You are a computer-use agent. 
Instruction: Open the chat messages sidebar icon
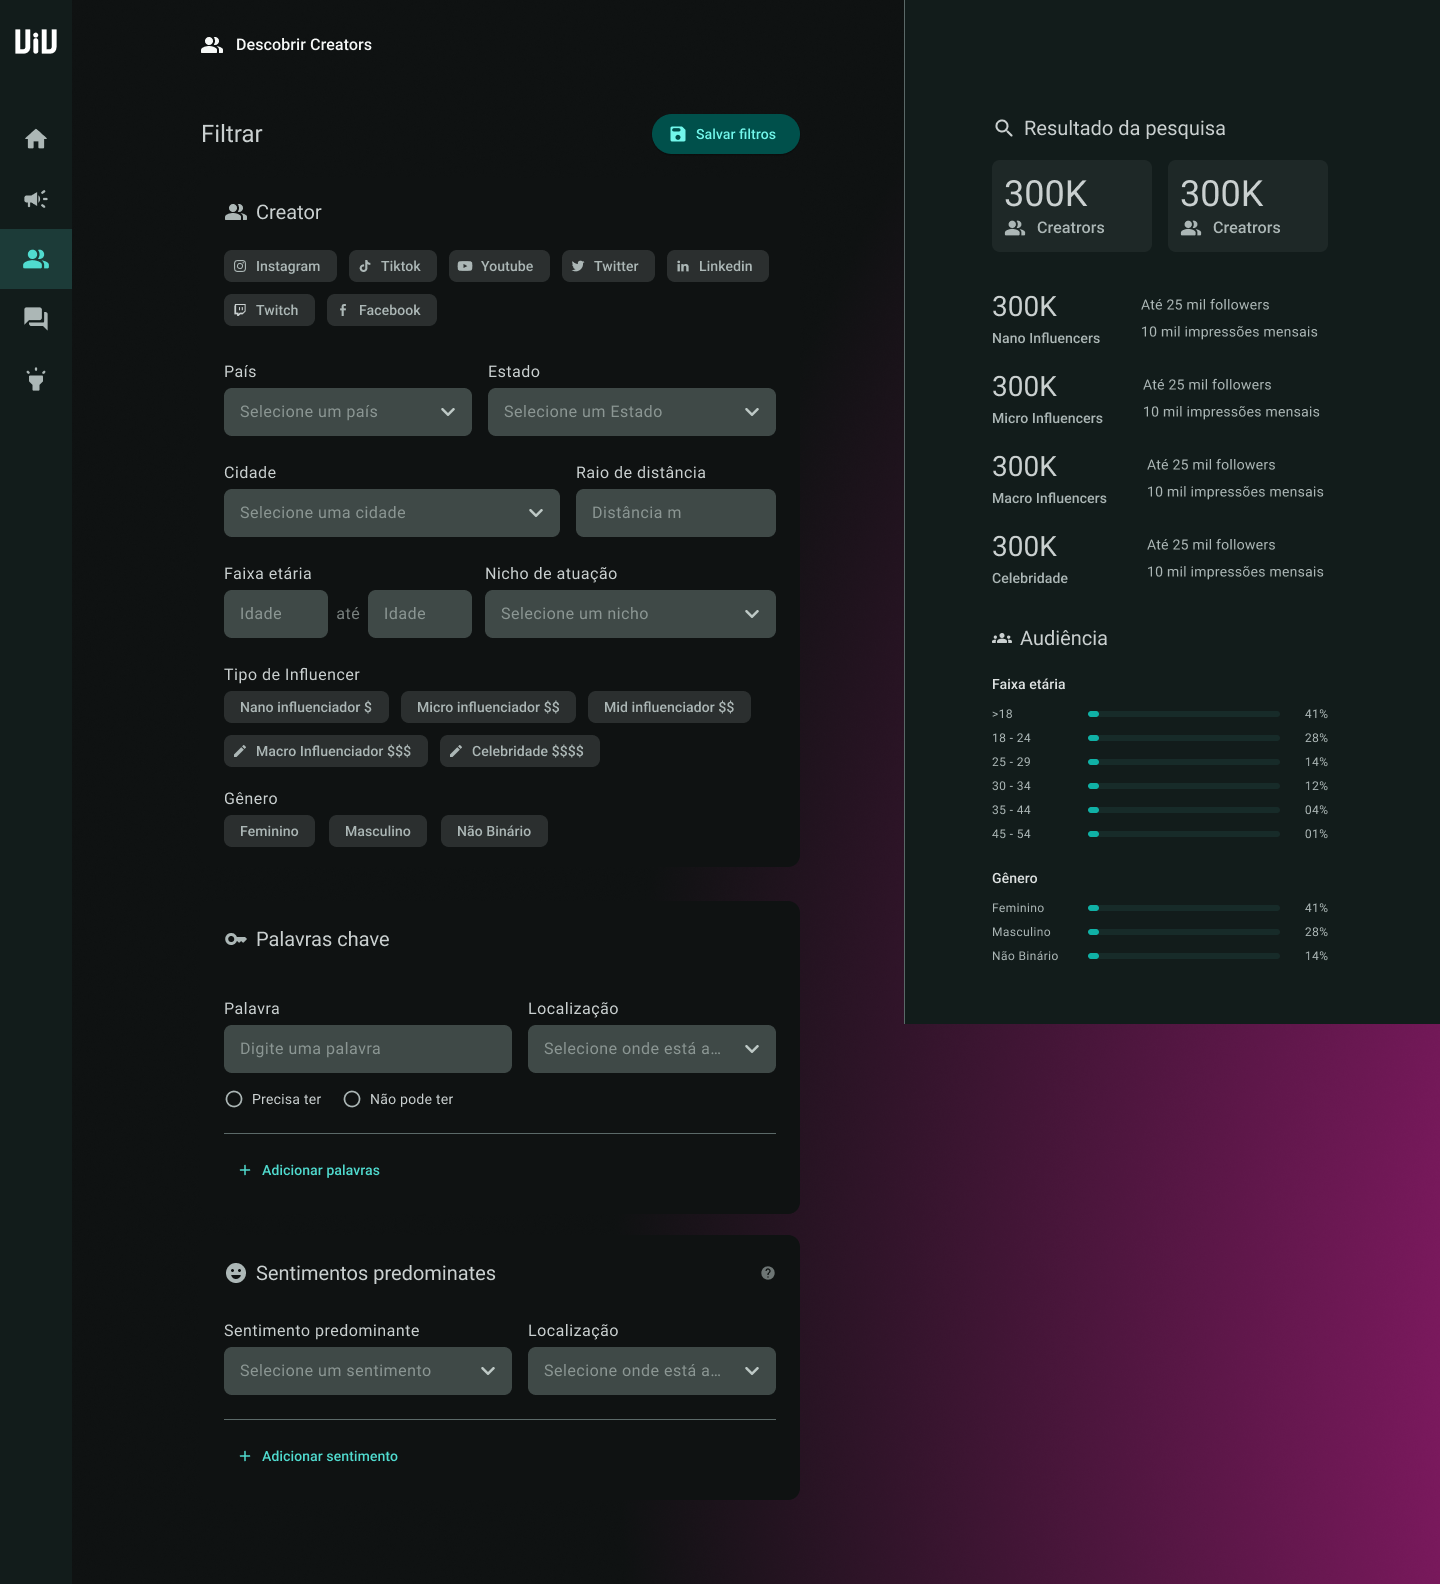tap(36, 319)
